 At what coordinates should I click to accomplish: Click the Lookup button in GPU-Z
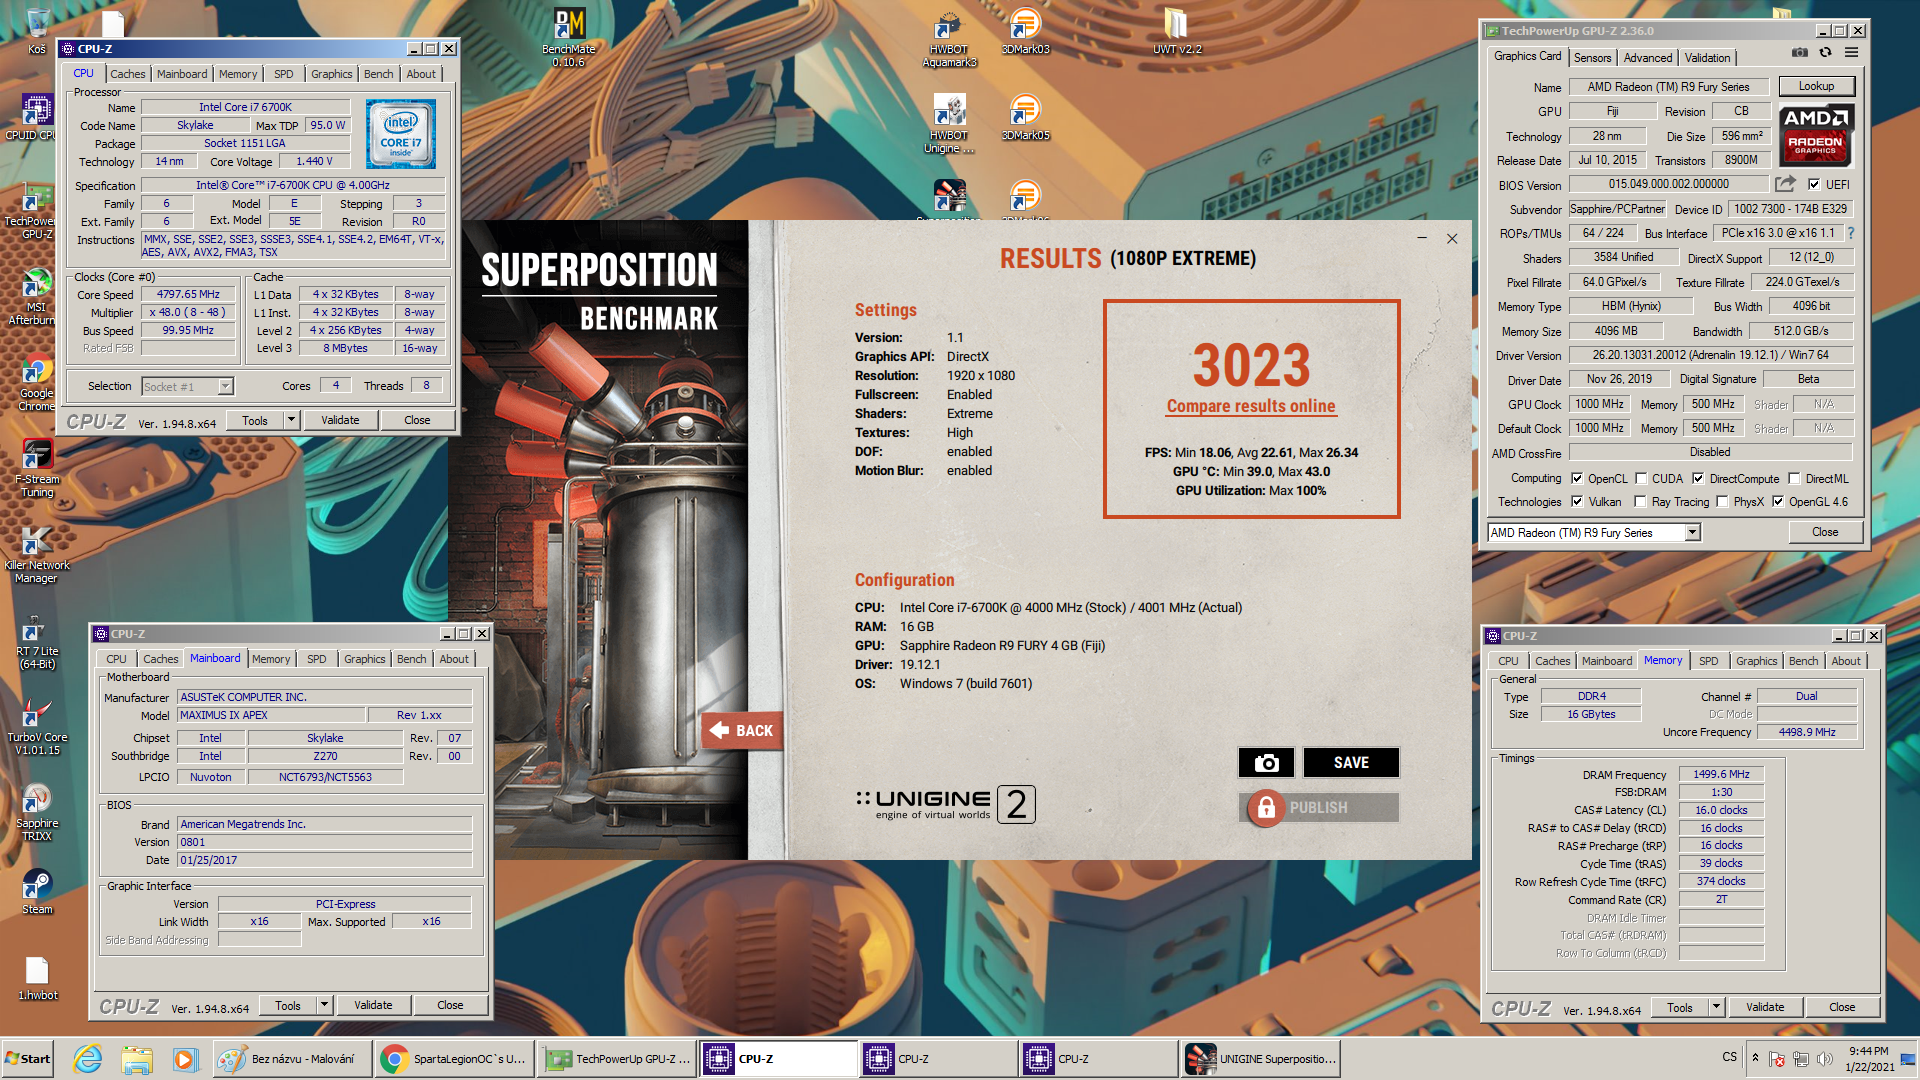1816,86
